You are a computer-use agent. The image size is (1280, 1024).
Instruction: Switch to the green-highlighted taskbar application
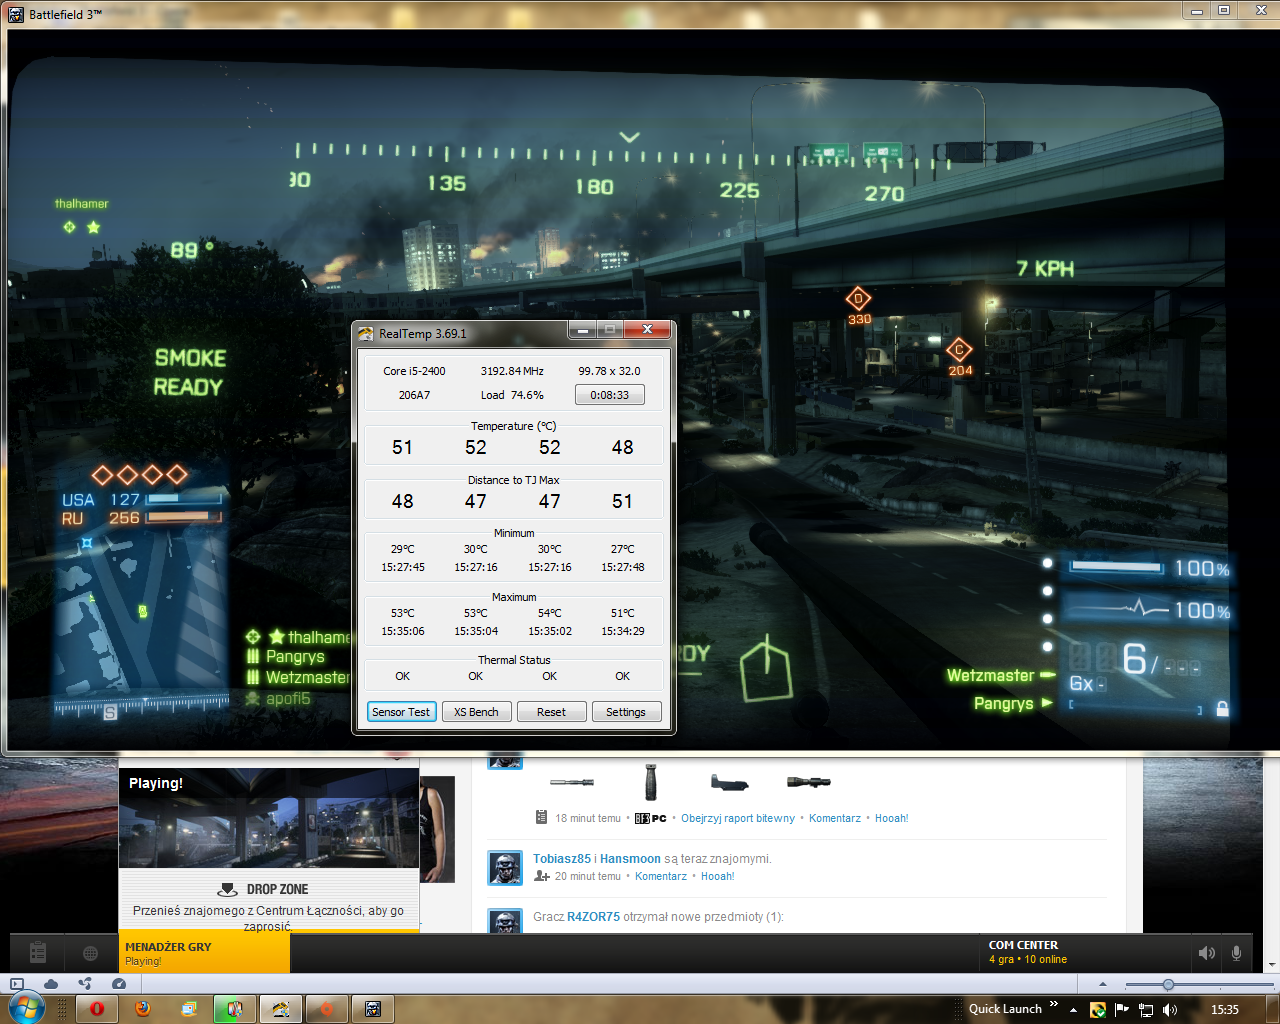coord(235,1009)
